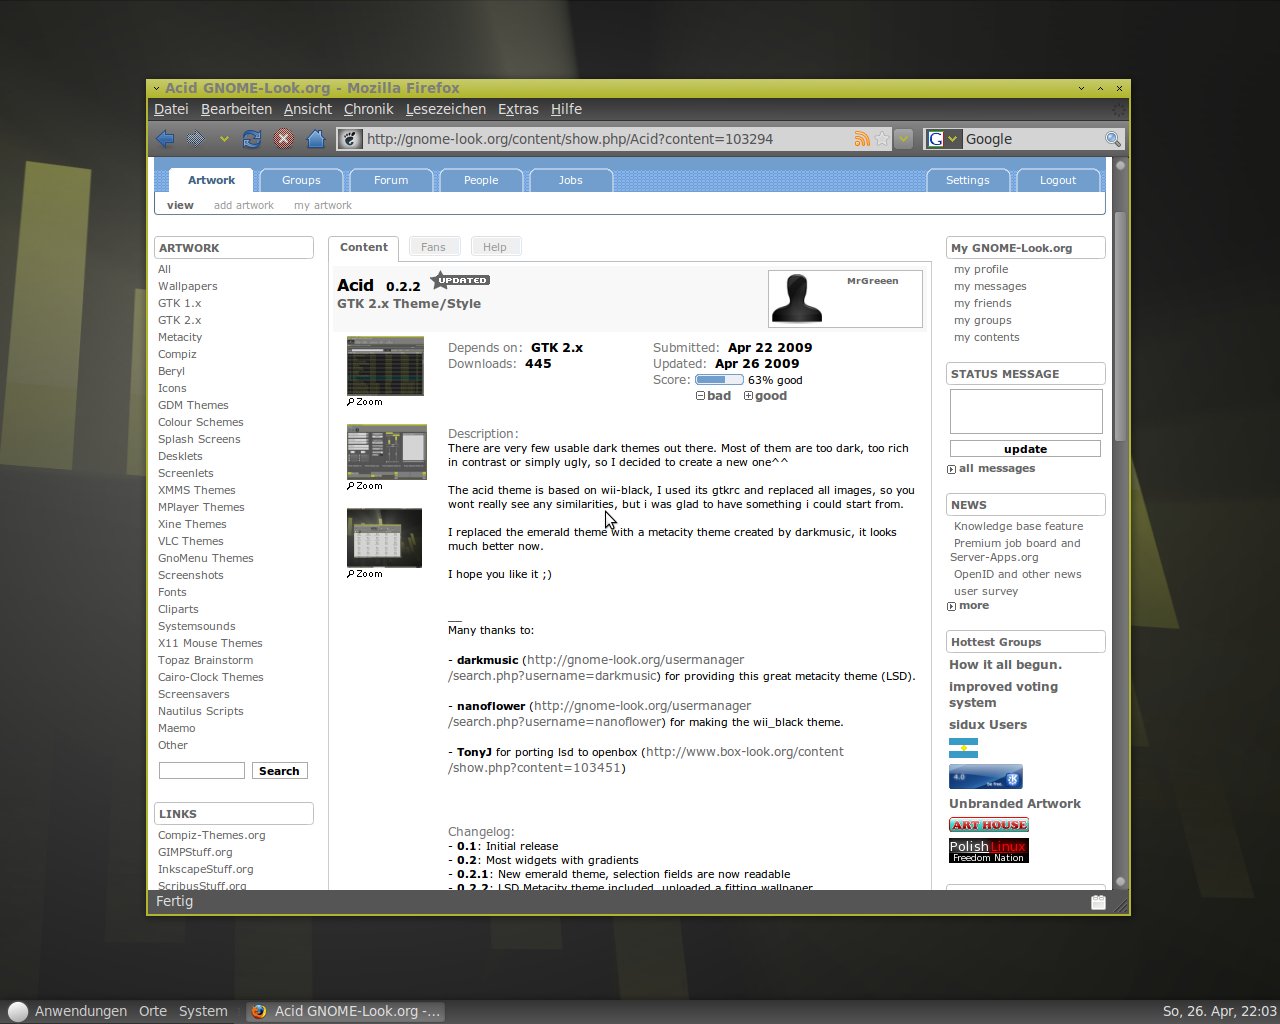This screenshot has height=1024, width=1280.
Task: Vote bad with the minus icon
Action: 701,396
